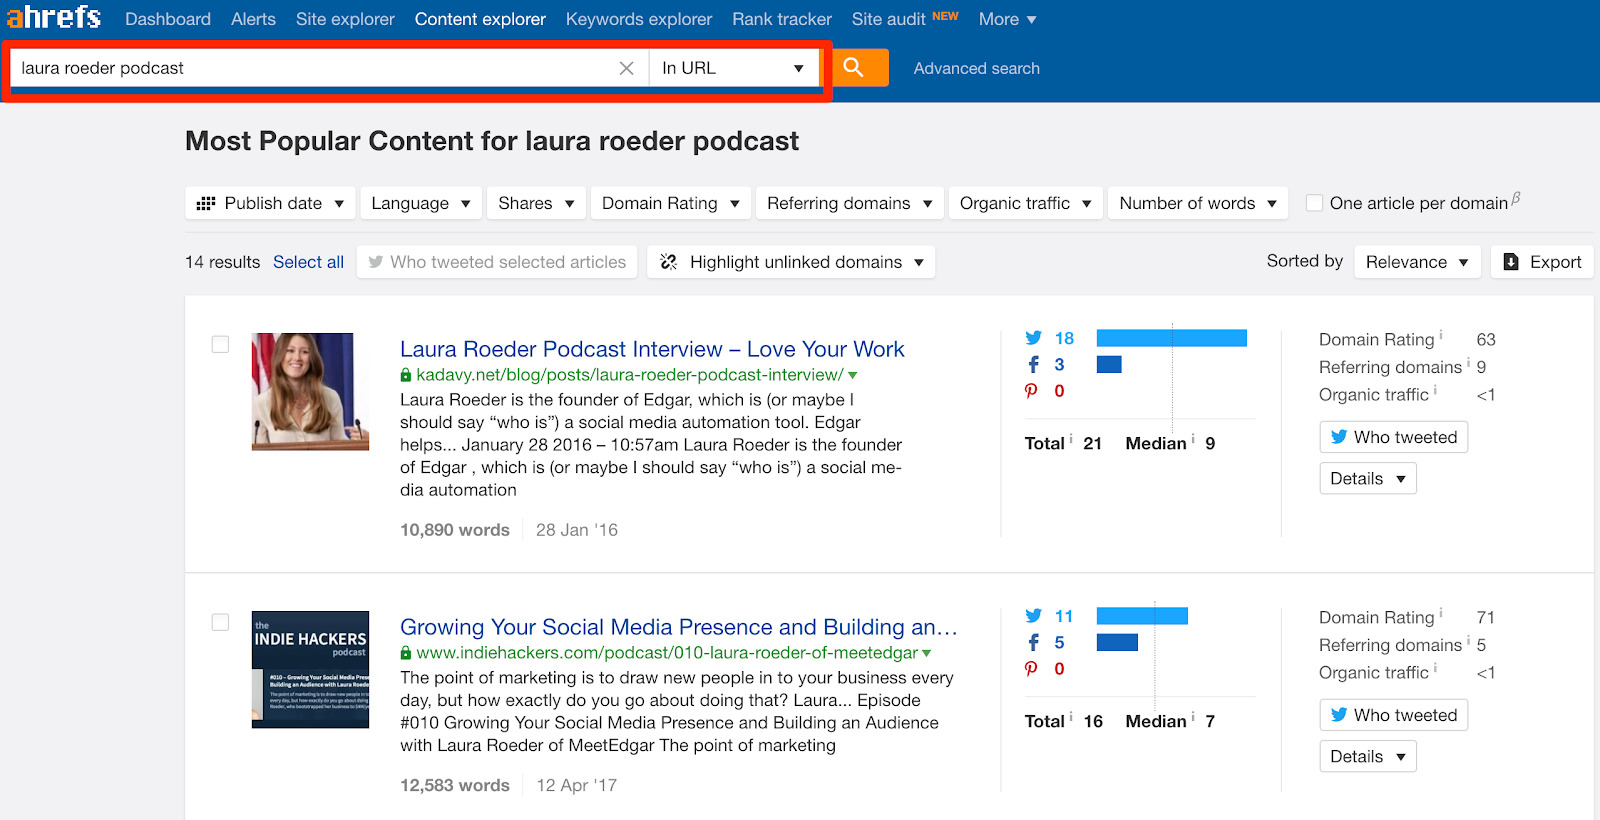Click Laura Roeder photo thumbnail
Screen dimensions: 1600x820
[310, 392]
